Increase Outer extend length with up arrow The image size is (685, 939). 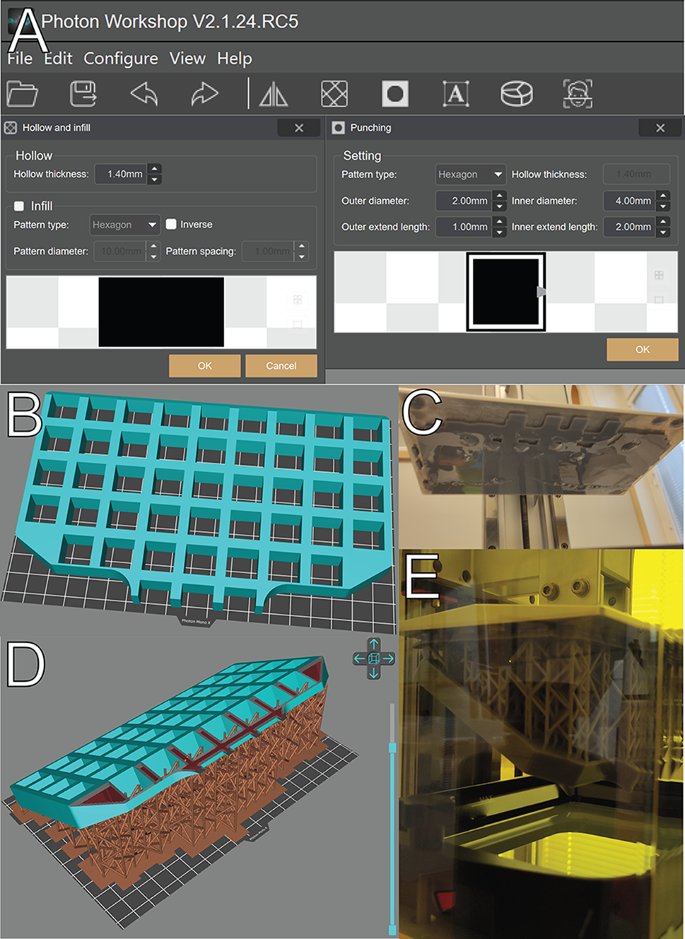(x=499, y=222)
